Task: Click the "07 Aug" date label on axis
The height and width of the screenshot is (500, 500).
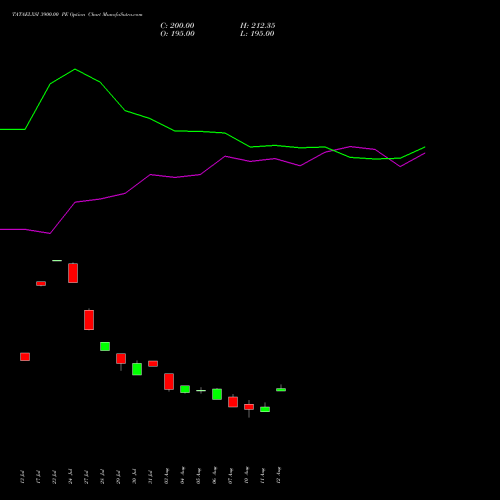Action: 230,476
